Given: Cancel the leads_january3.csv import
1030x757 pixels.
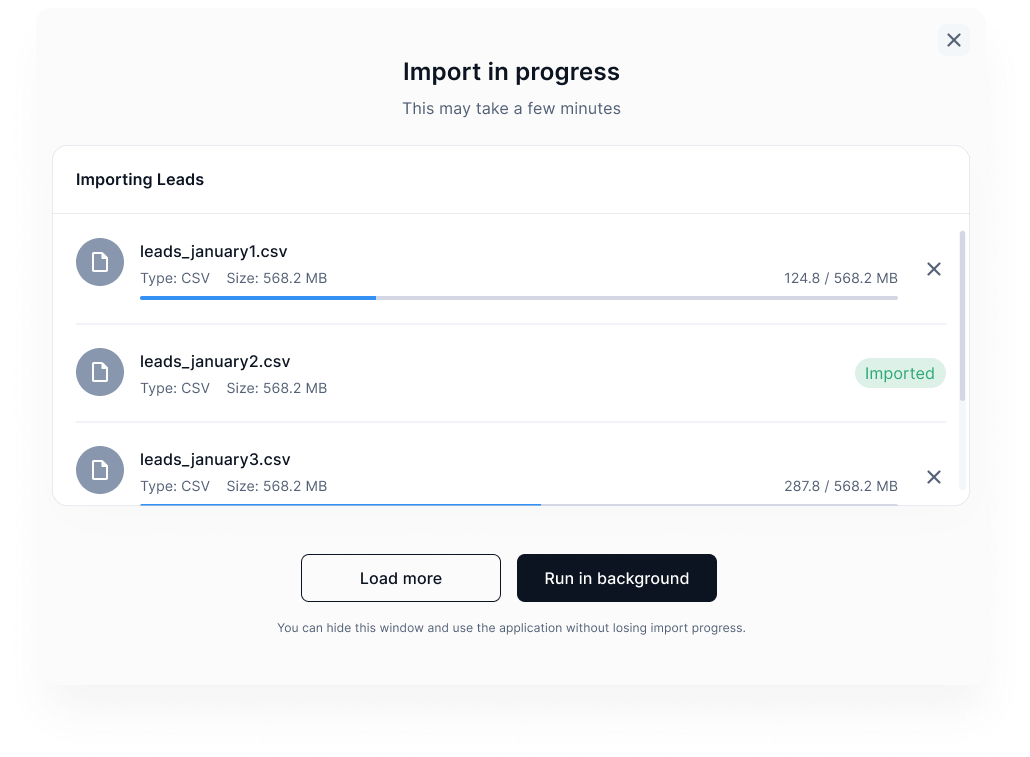Looking at the screenshot, I should (934, 477).
